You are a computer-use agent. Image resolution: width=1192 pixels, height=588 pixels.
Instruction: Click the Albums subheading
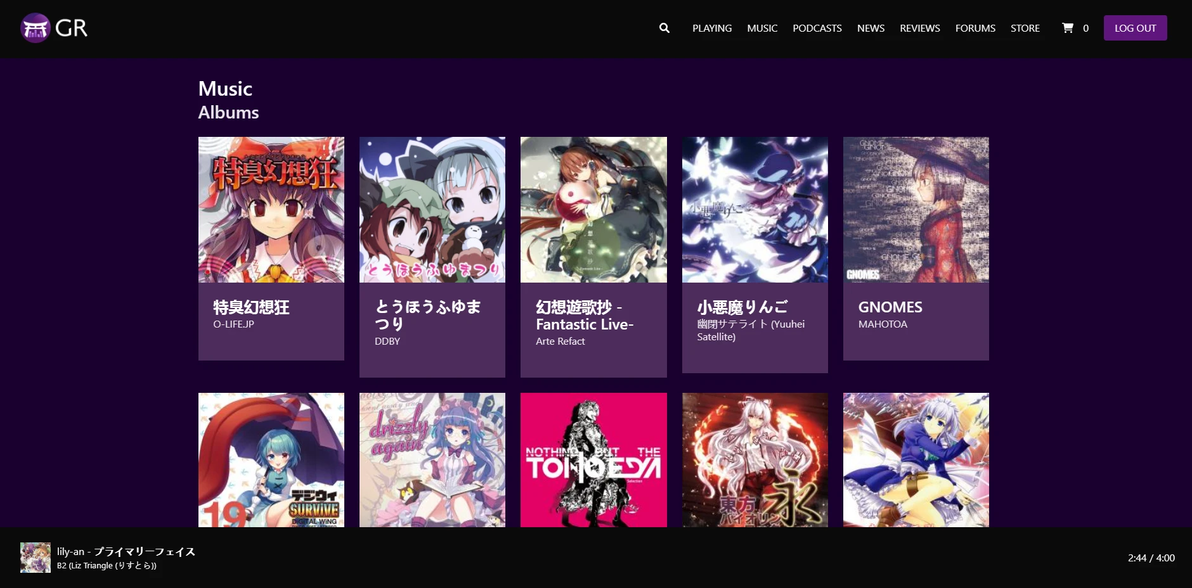pos(229,113)
